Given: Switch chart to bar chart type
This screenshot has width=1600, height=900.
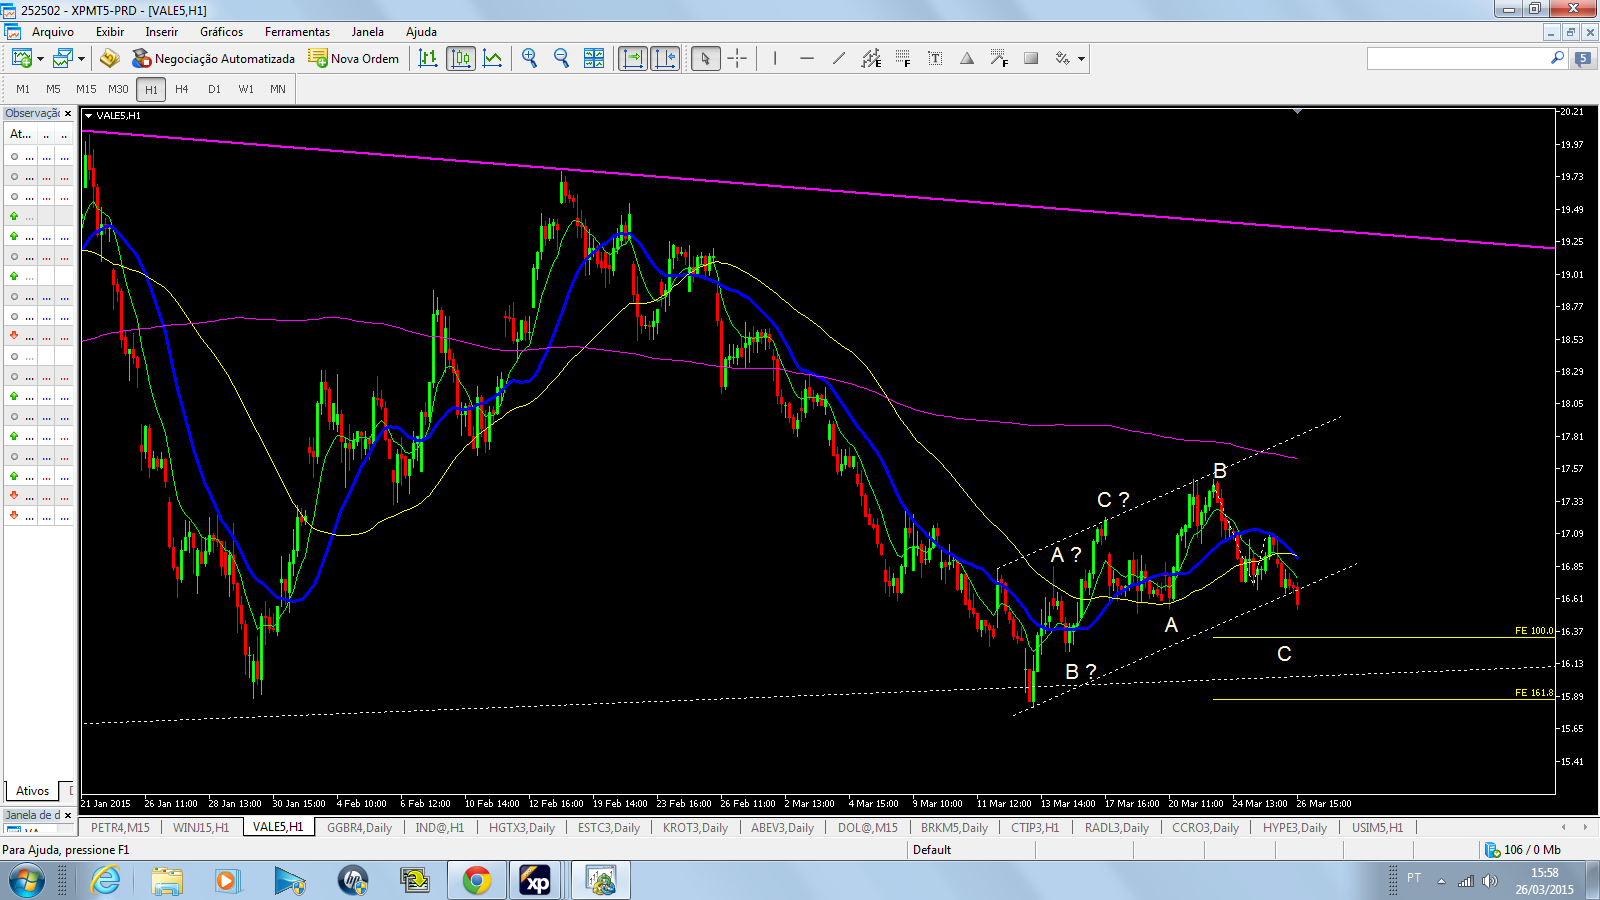Looking at the screenshot, I should pos(428,58).
